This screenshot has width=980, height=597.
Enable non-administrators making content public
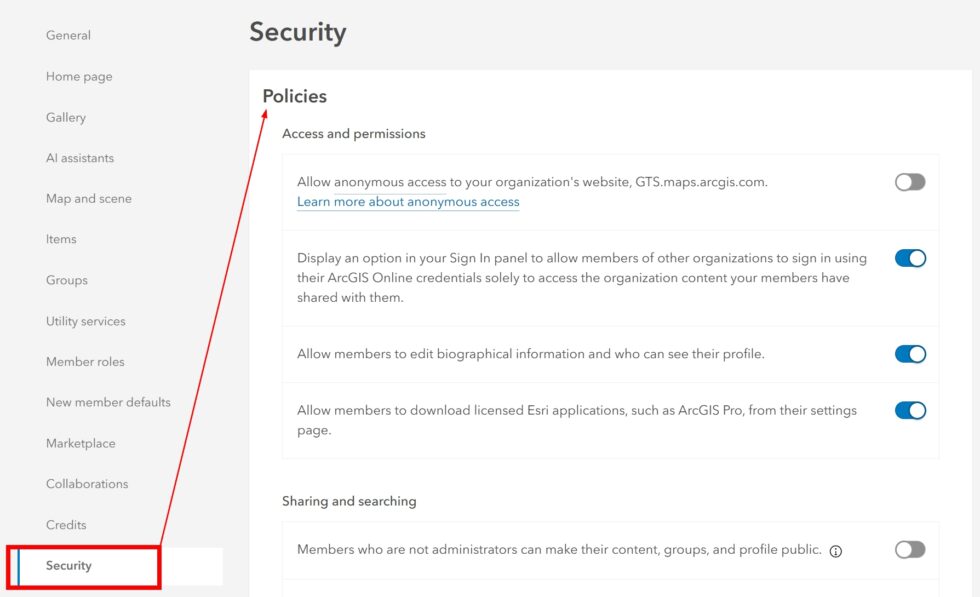[910, 549]
